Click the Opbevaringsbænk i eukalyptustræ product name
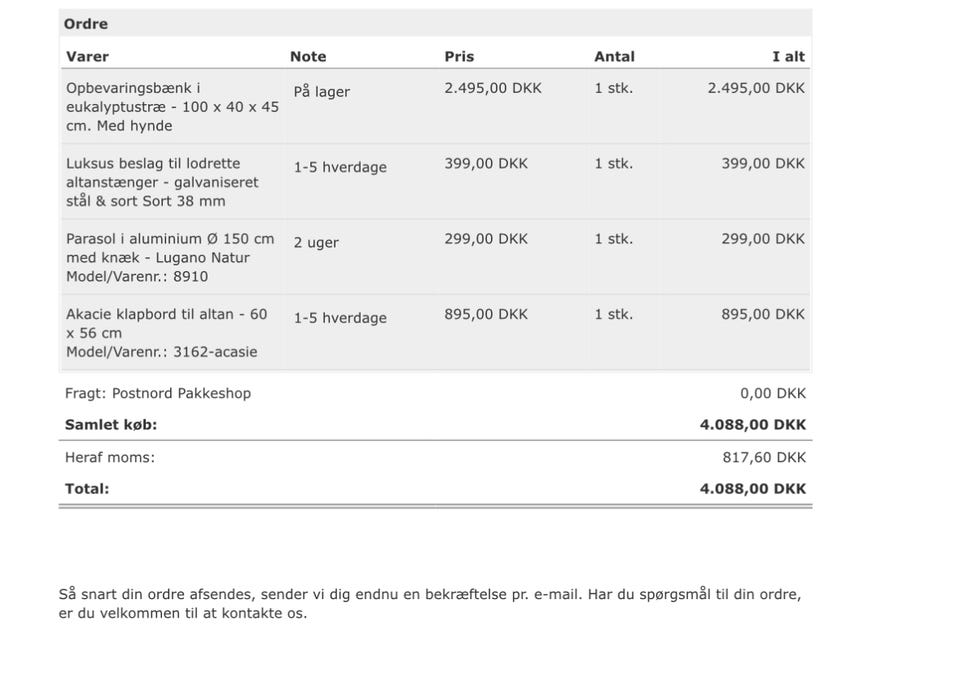The image size is (960, 674). [172, 107]
